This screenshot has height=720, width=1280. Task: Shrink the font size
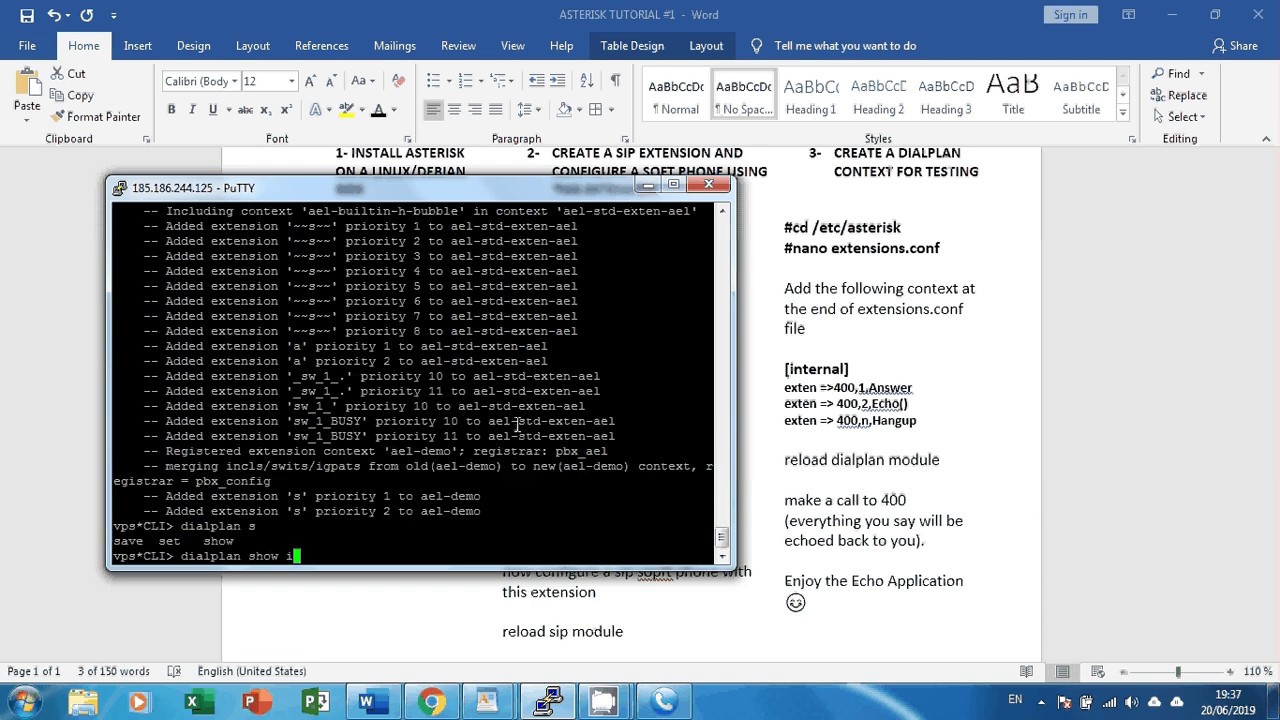point(331,81)
